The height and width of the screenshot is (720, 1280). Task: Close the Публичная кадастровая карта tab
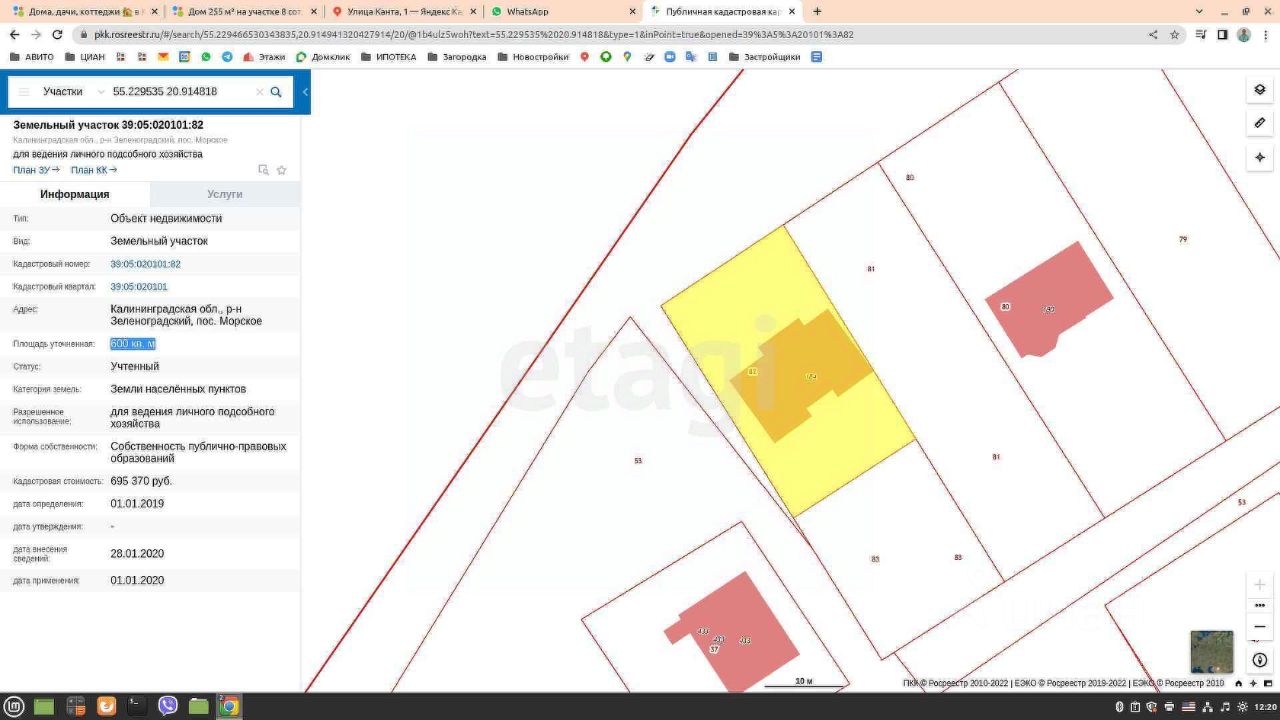[792, 12]
